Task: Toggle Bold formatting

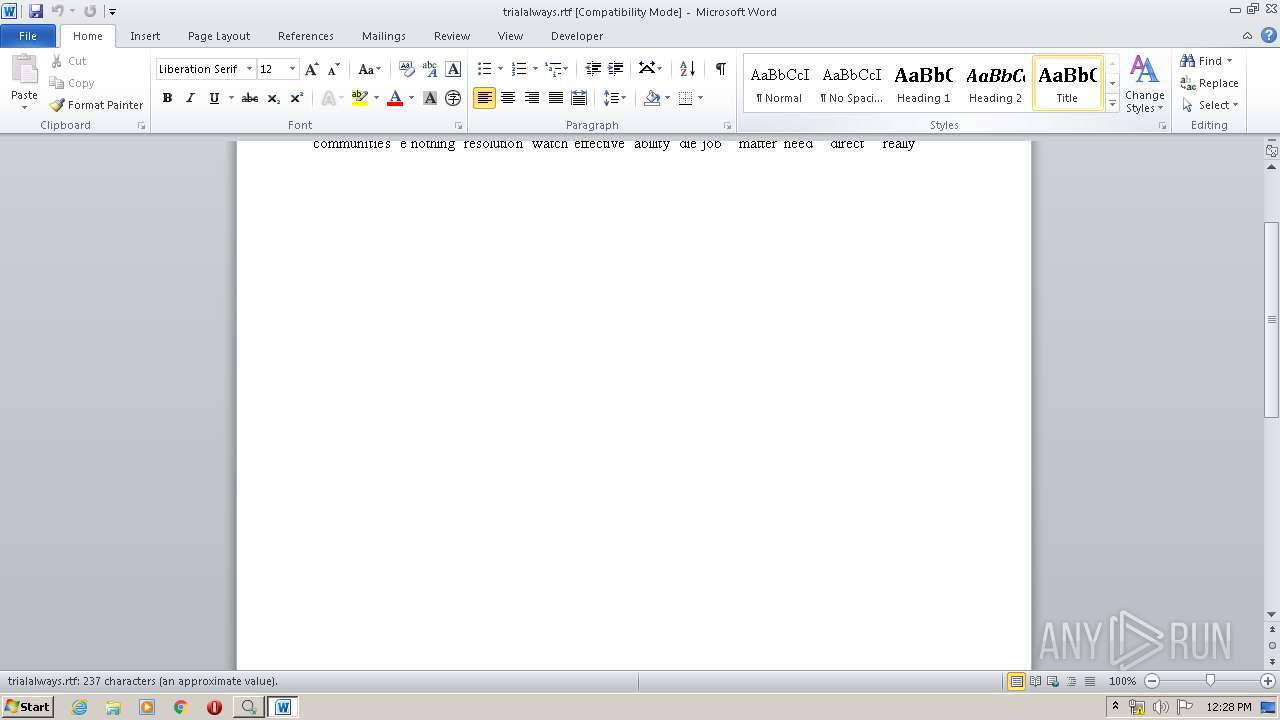Action: [167, 98]
